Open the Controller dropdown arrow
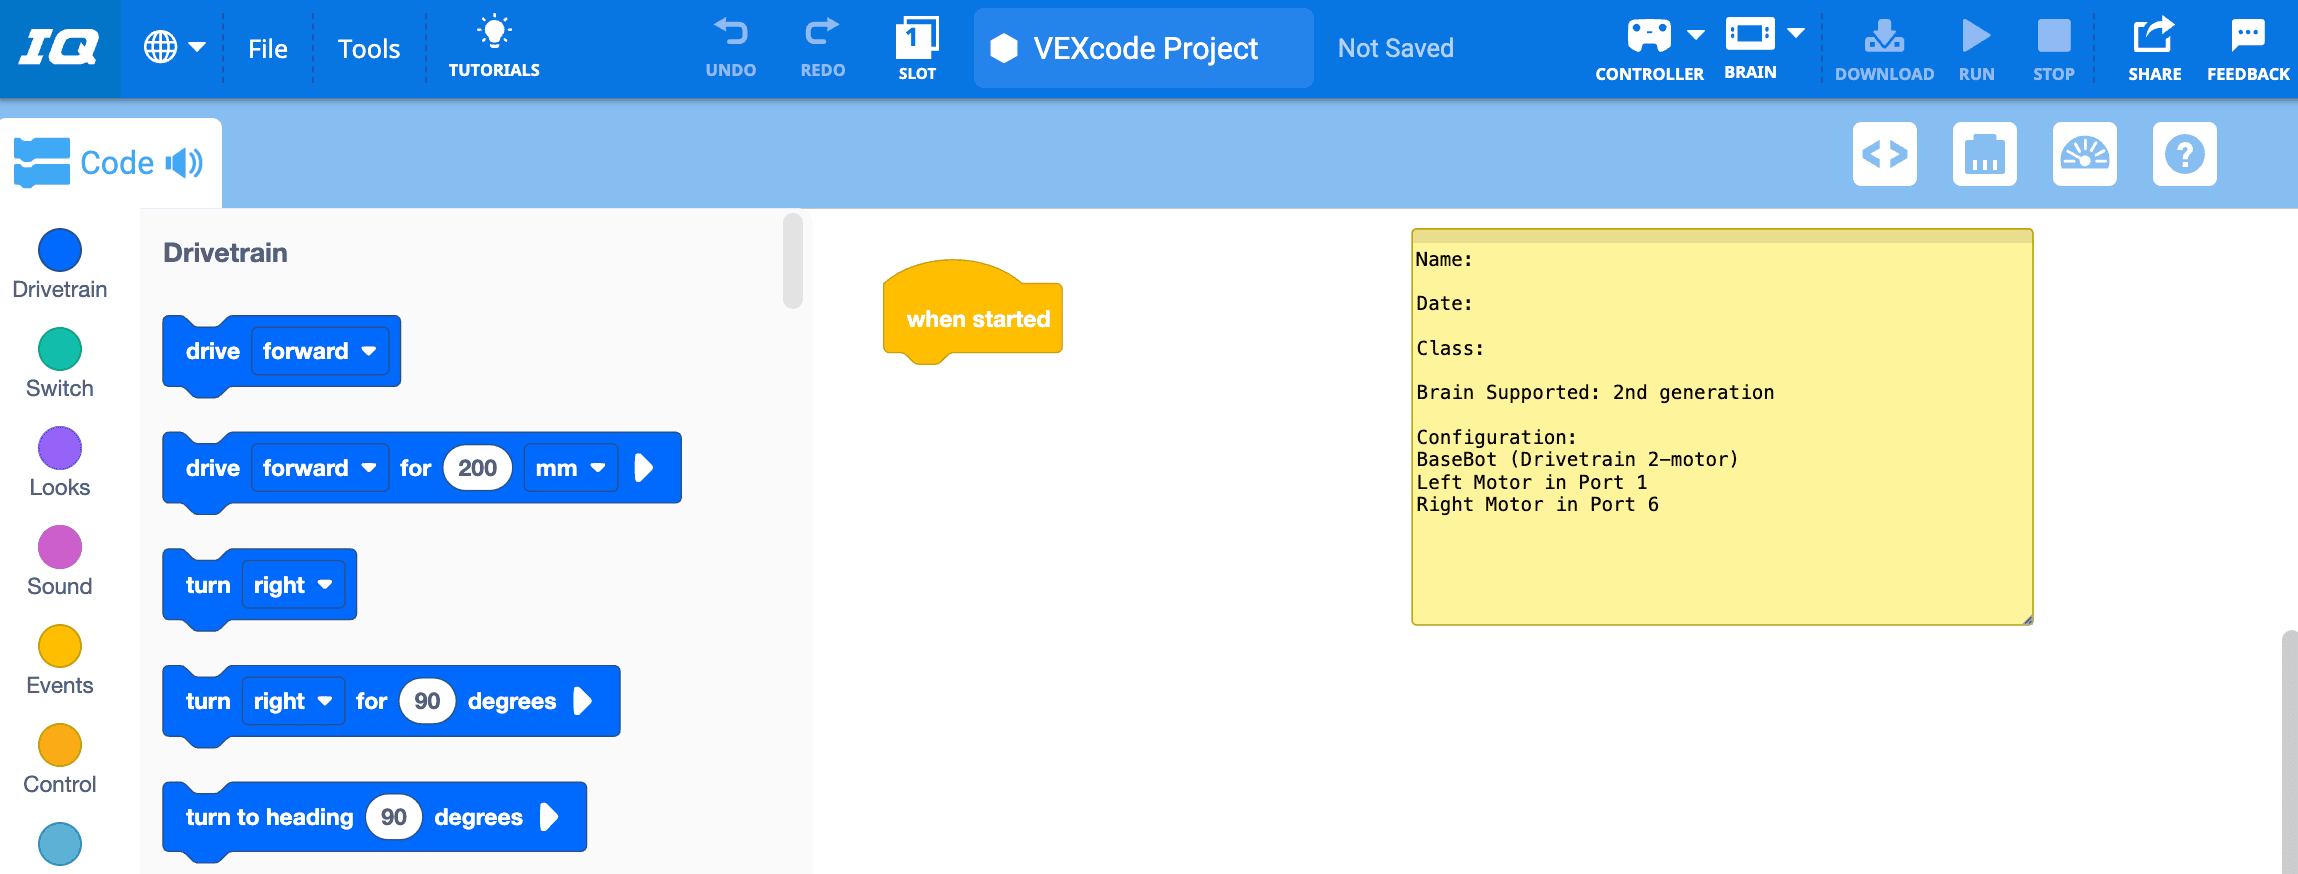The height and width of the screenshot is (874, 2298). tap(1695, 35)
